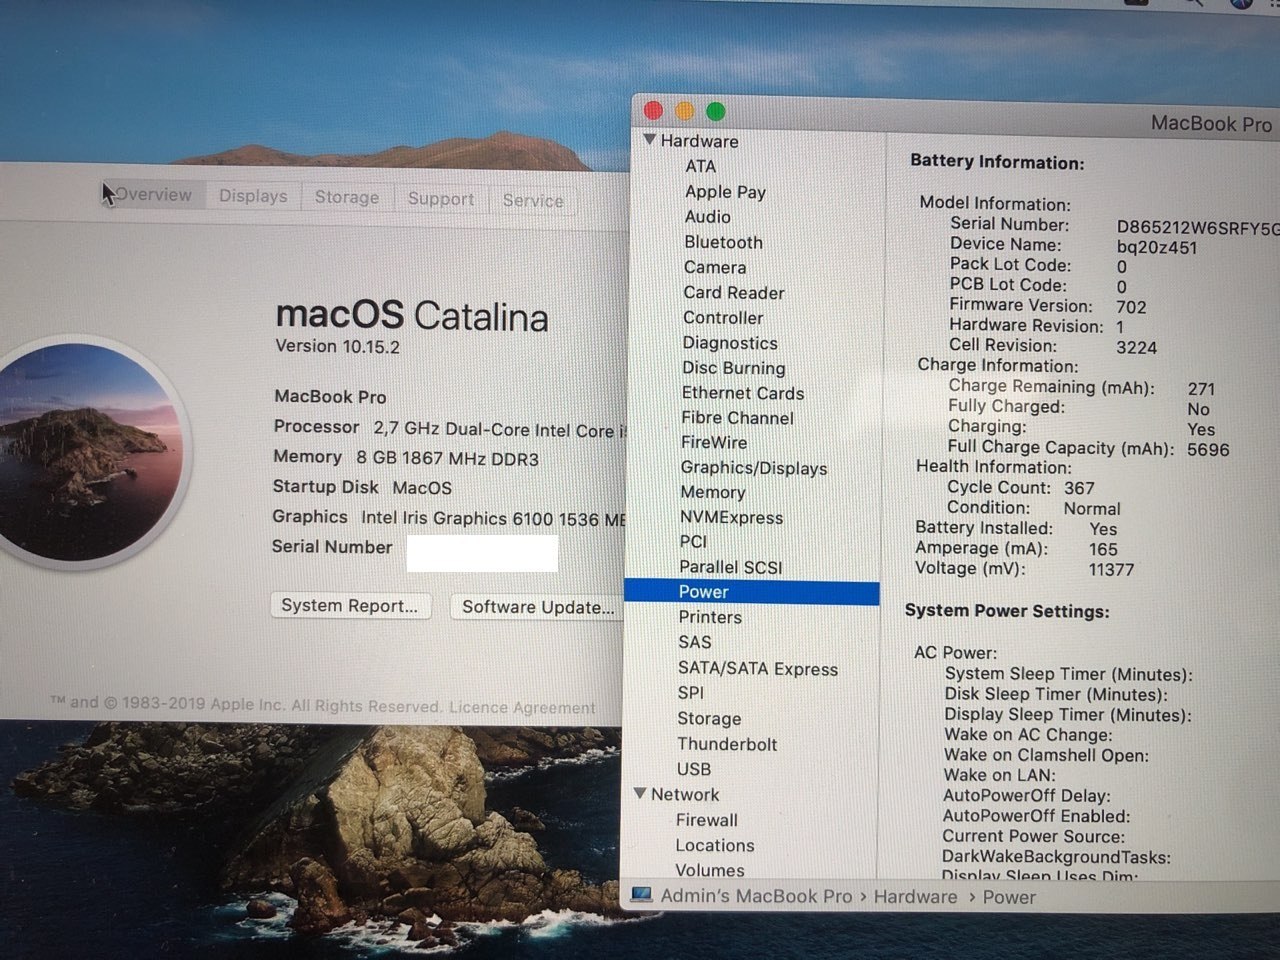Screen dimensions: 1280x960
Task: Click the Charge Remaining value 271
Action: [x=1201, y=389]
